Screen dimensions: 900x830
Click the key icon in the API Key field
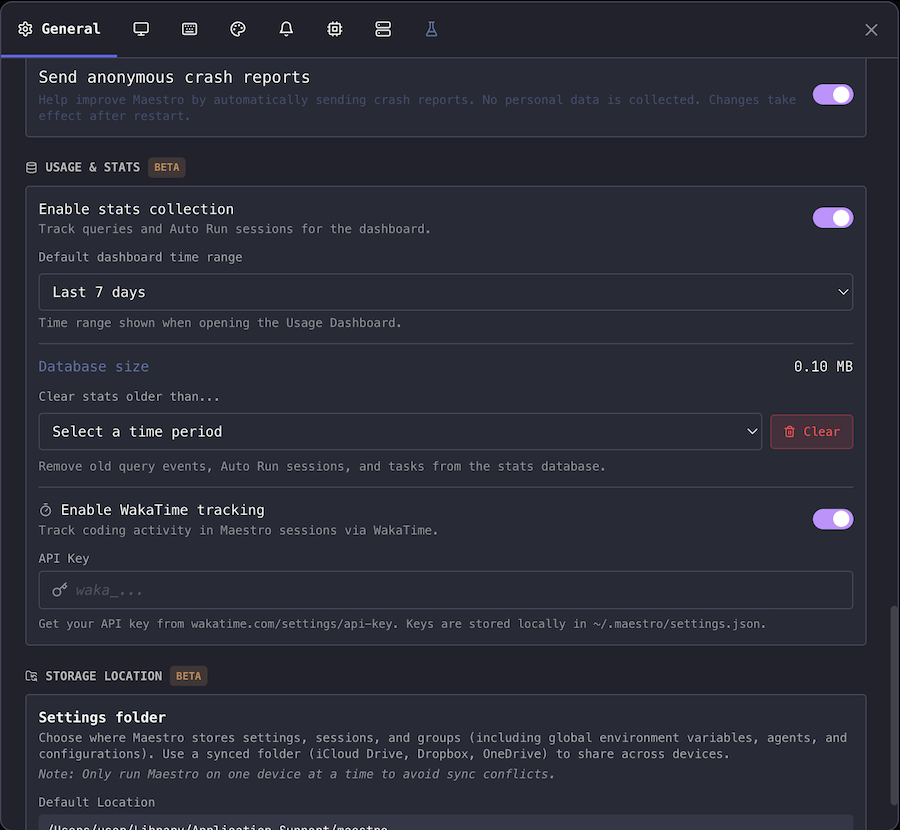click(59, 590)
